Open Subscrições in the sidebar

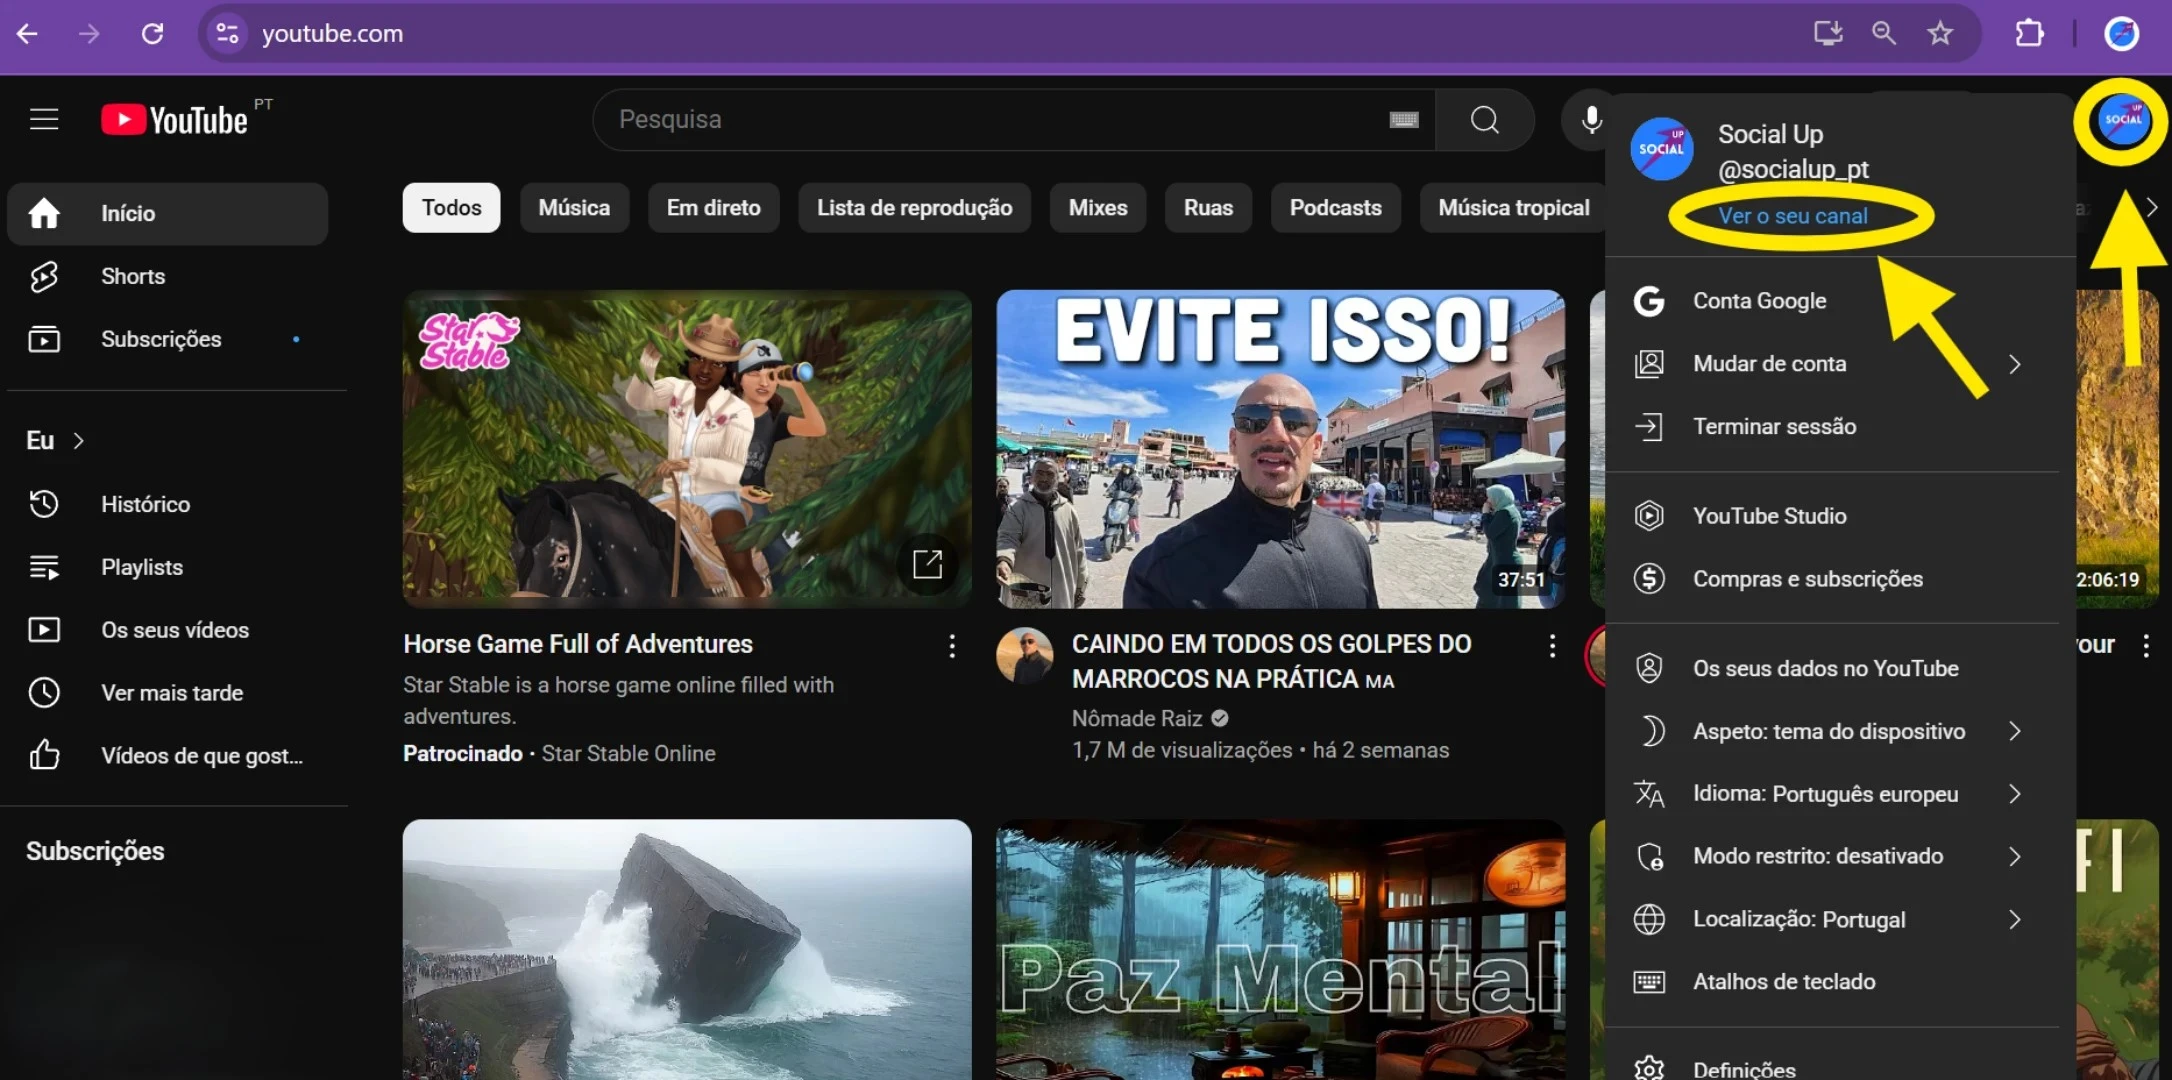tap(168, 340)
